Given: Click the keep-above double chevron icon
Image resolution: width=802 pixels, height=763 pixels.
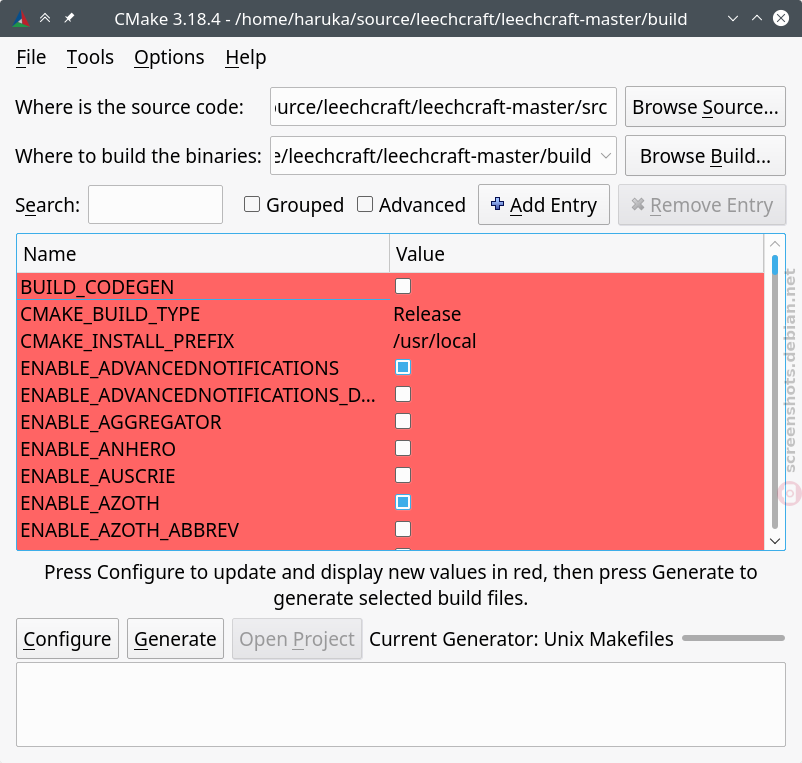Looking at the screenshot, I should (x=45, y=18).
